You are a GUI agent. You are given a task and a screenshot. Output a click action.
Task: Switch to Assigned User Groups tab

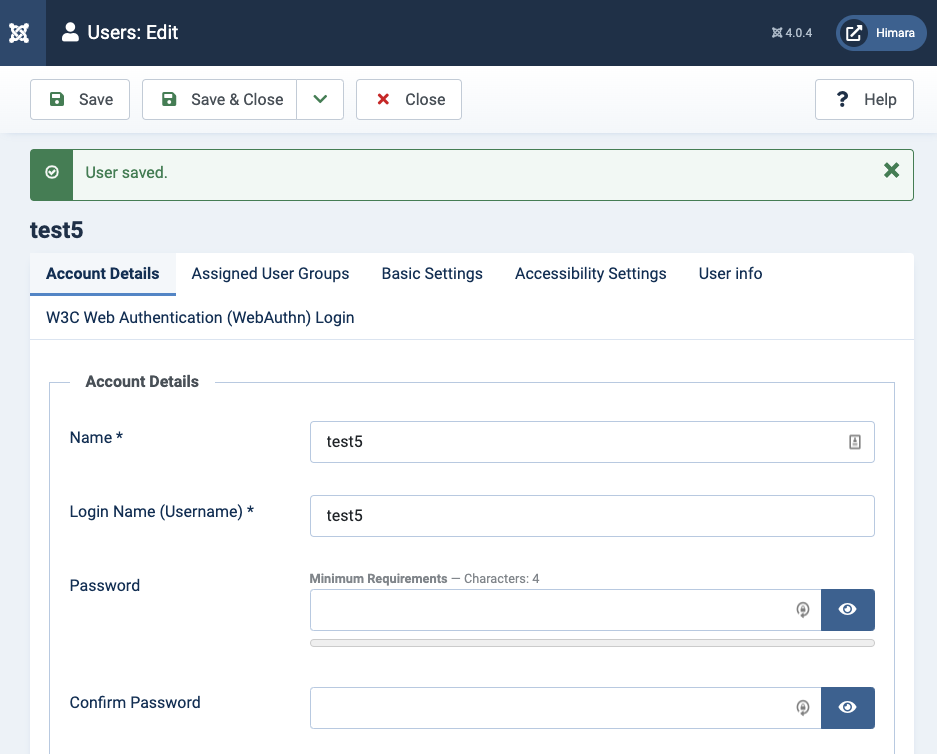tap(270, 274)
